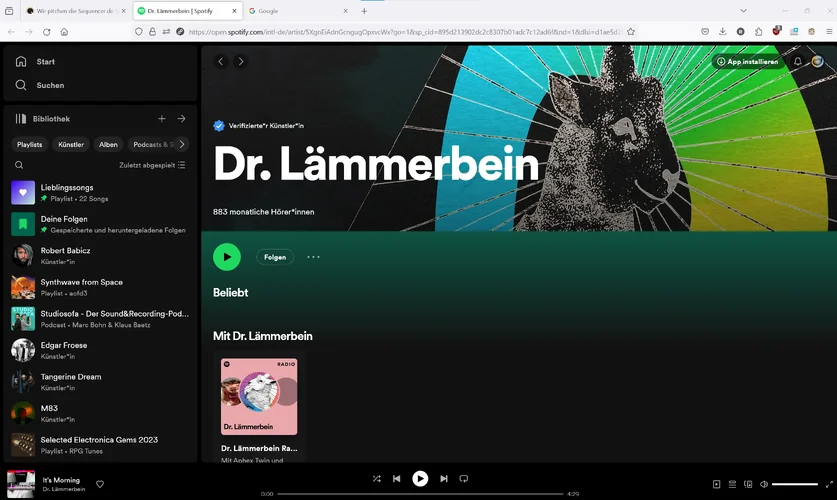Open It's Morning track title
The height and width of the screenshot is (500, 837).
point(61,480)
